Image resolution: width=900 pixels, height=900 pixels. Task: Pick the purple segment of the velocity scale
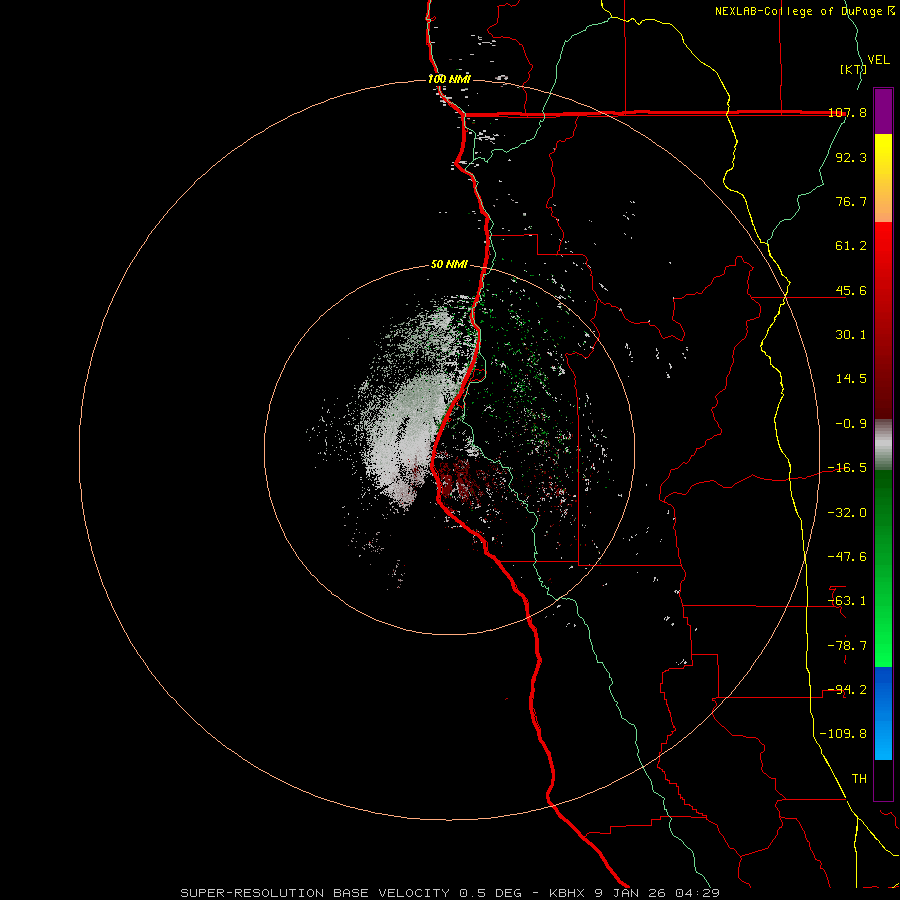point(883,111)
